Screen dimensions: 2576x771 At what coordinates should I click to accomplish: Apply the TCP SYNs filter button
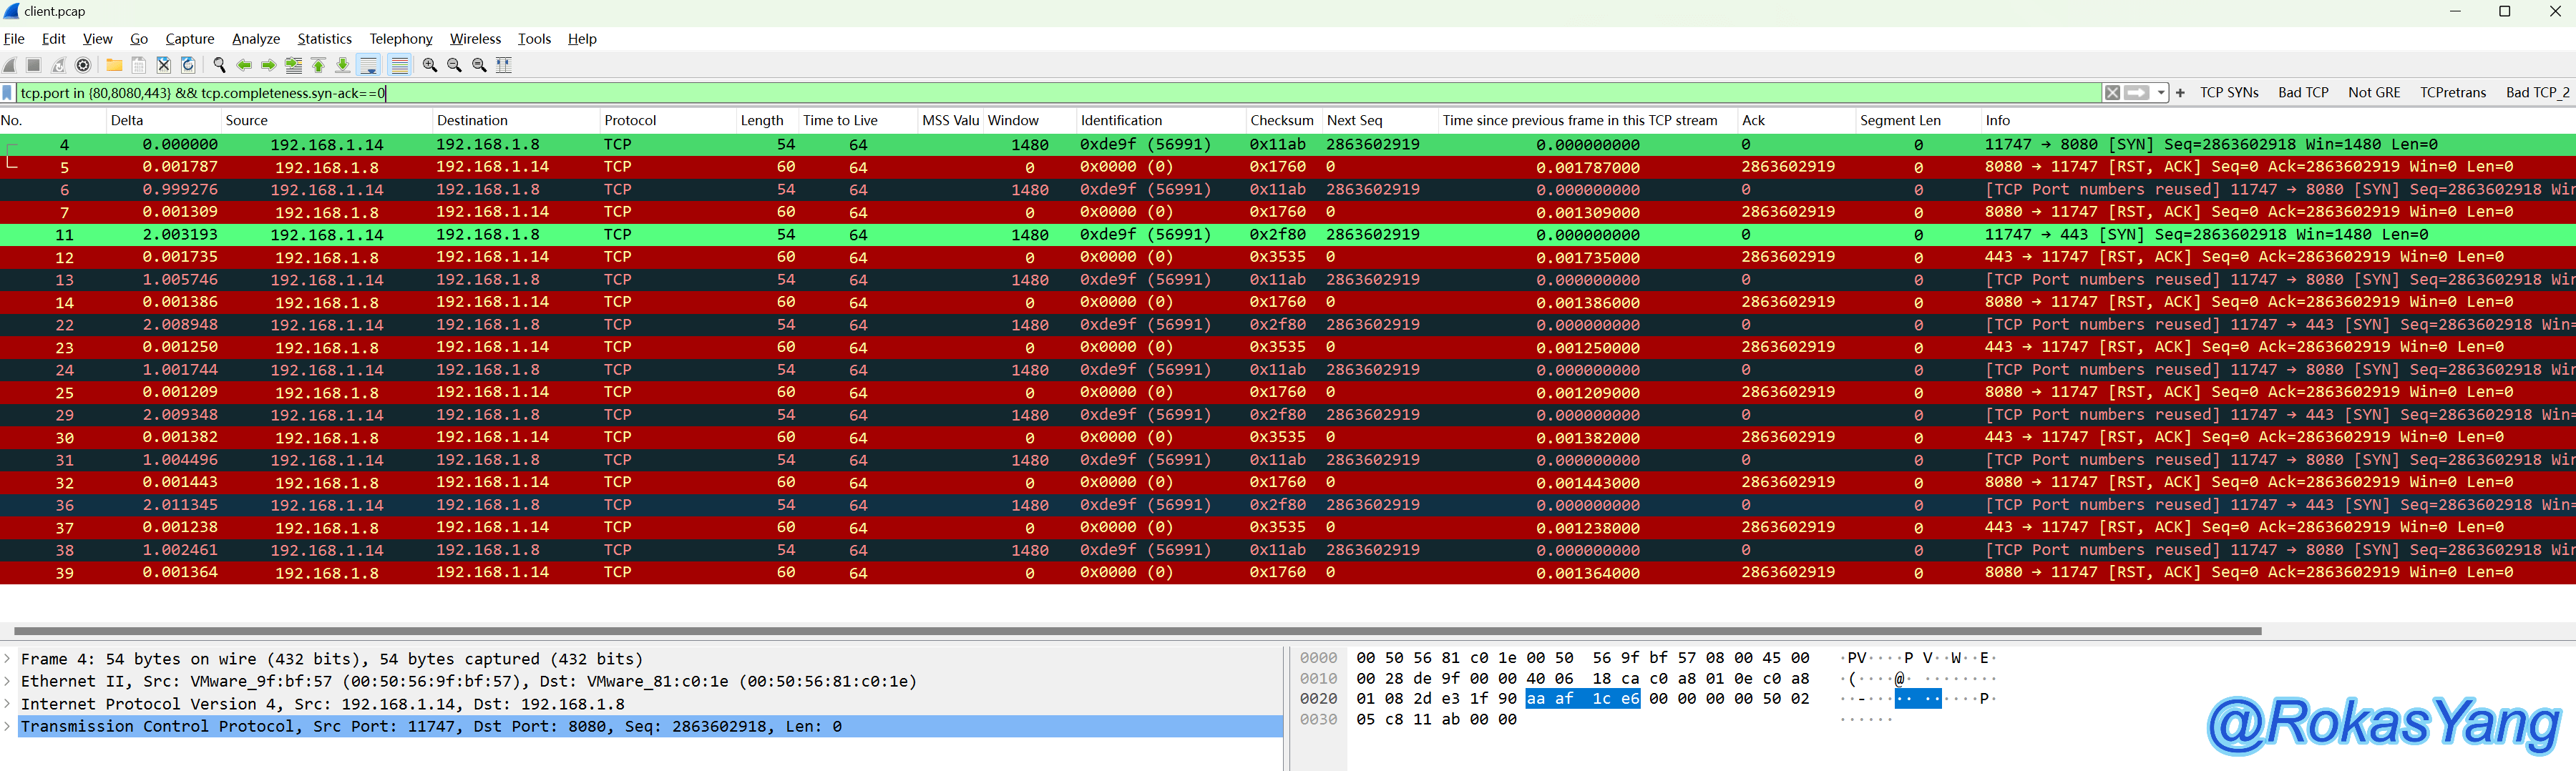point(2229,93)
